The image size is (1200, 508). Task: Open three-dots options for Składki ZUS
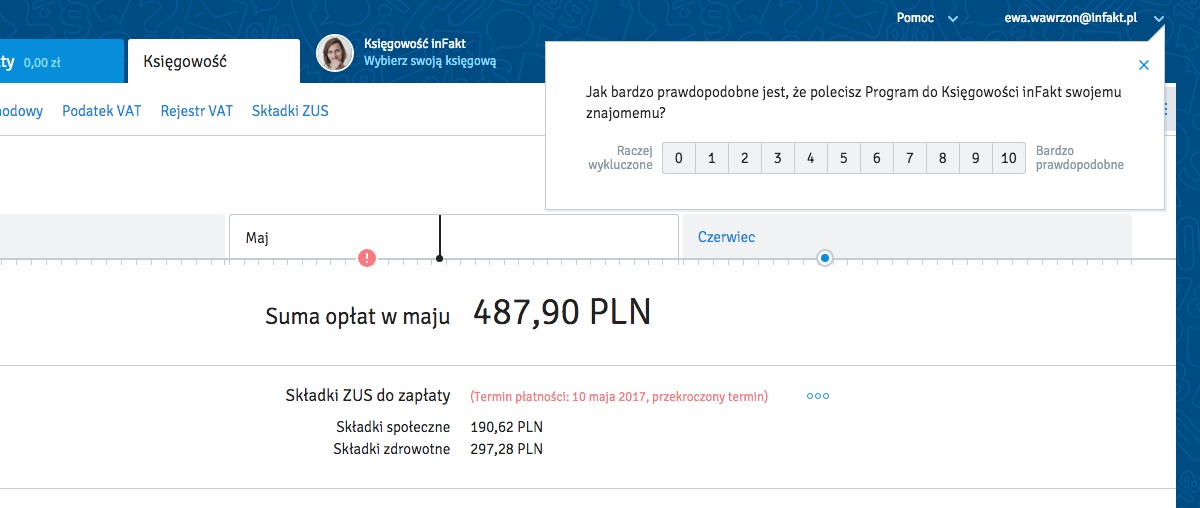pyautogui.click(x=818, y=396)
